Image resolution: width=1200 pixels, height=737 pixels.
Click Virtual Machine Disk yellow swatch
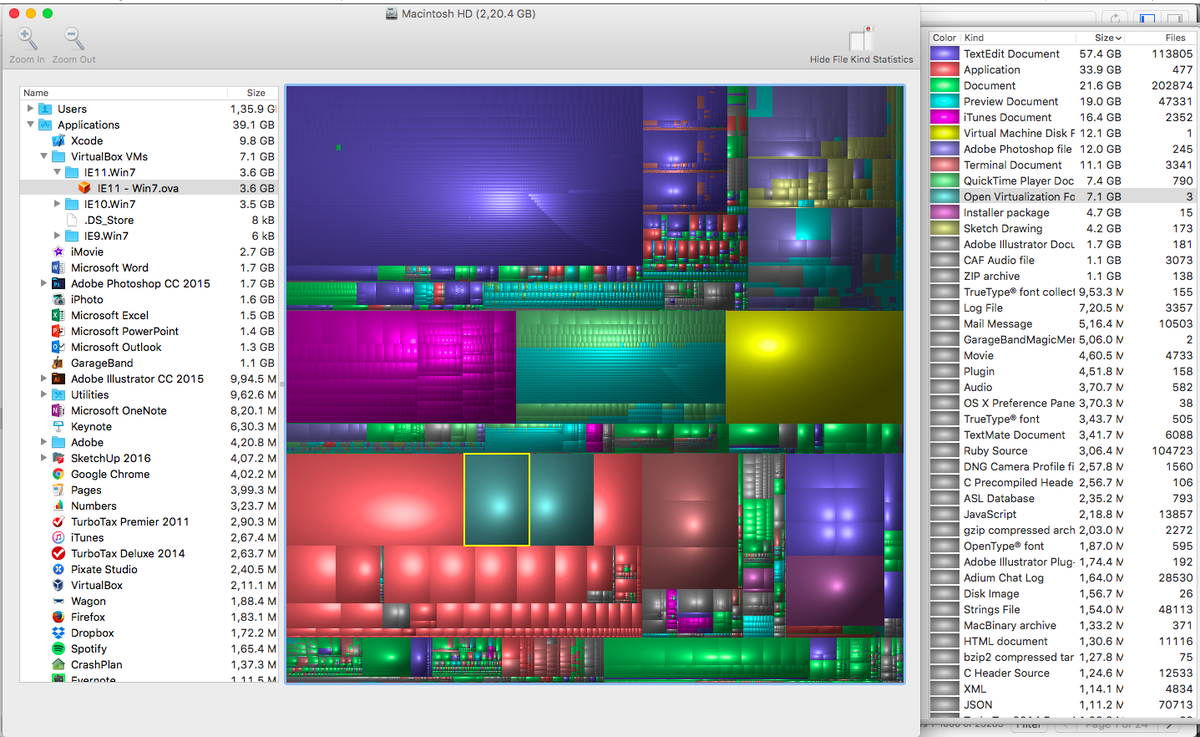click(944, 133)
